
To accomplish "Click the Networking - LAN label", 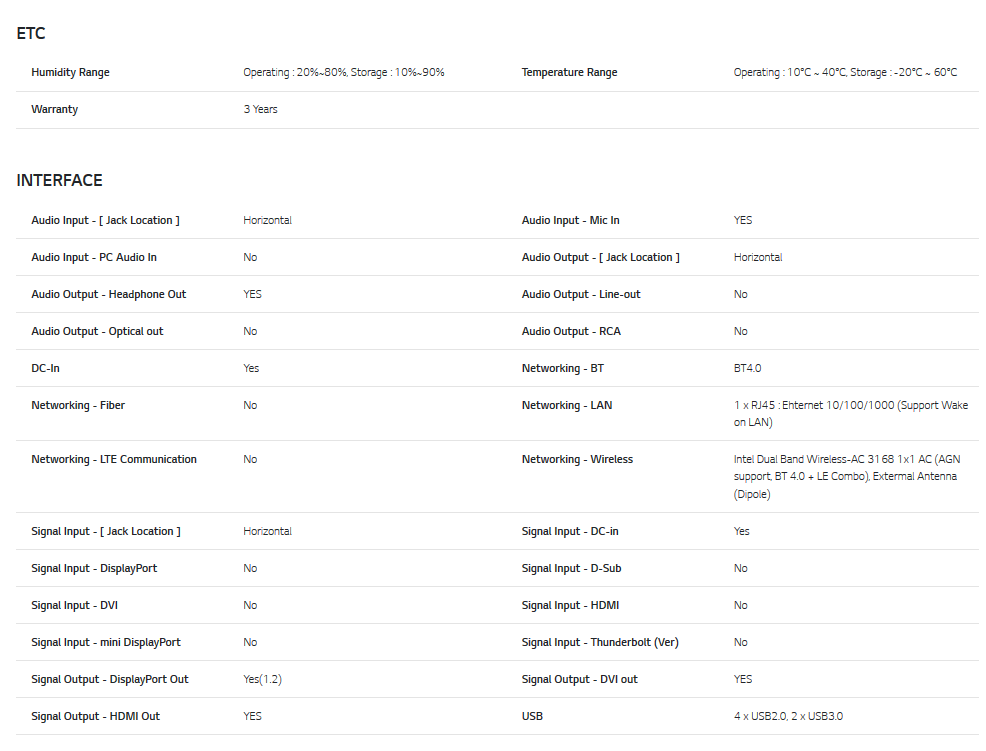I will (566, 405).
